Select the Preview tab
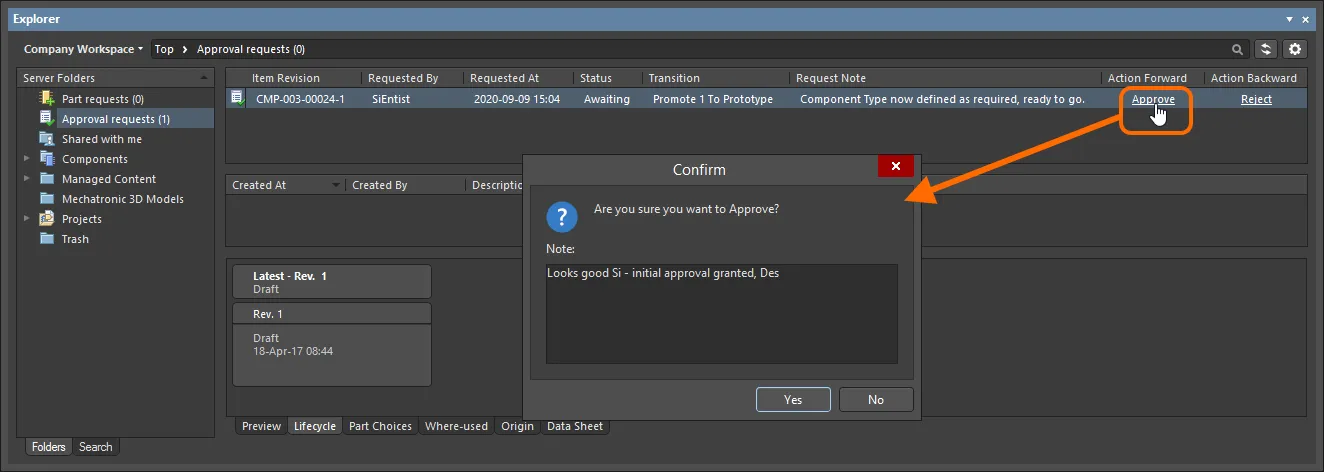This screenshot has width=1324, height=472. [261, 426]
